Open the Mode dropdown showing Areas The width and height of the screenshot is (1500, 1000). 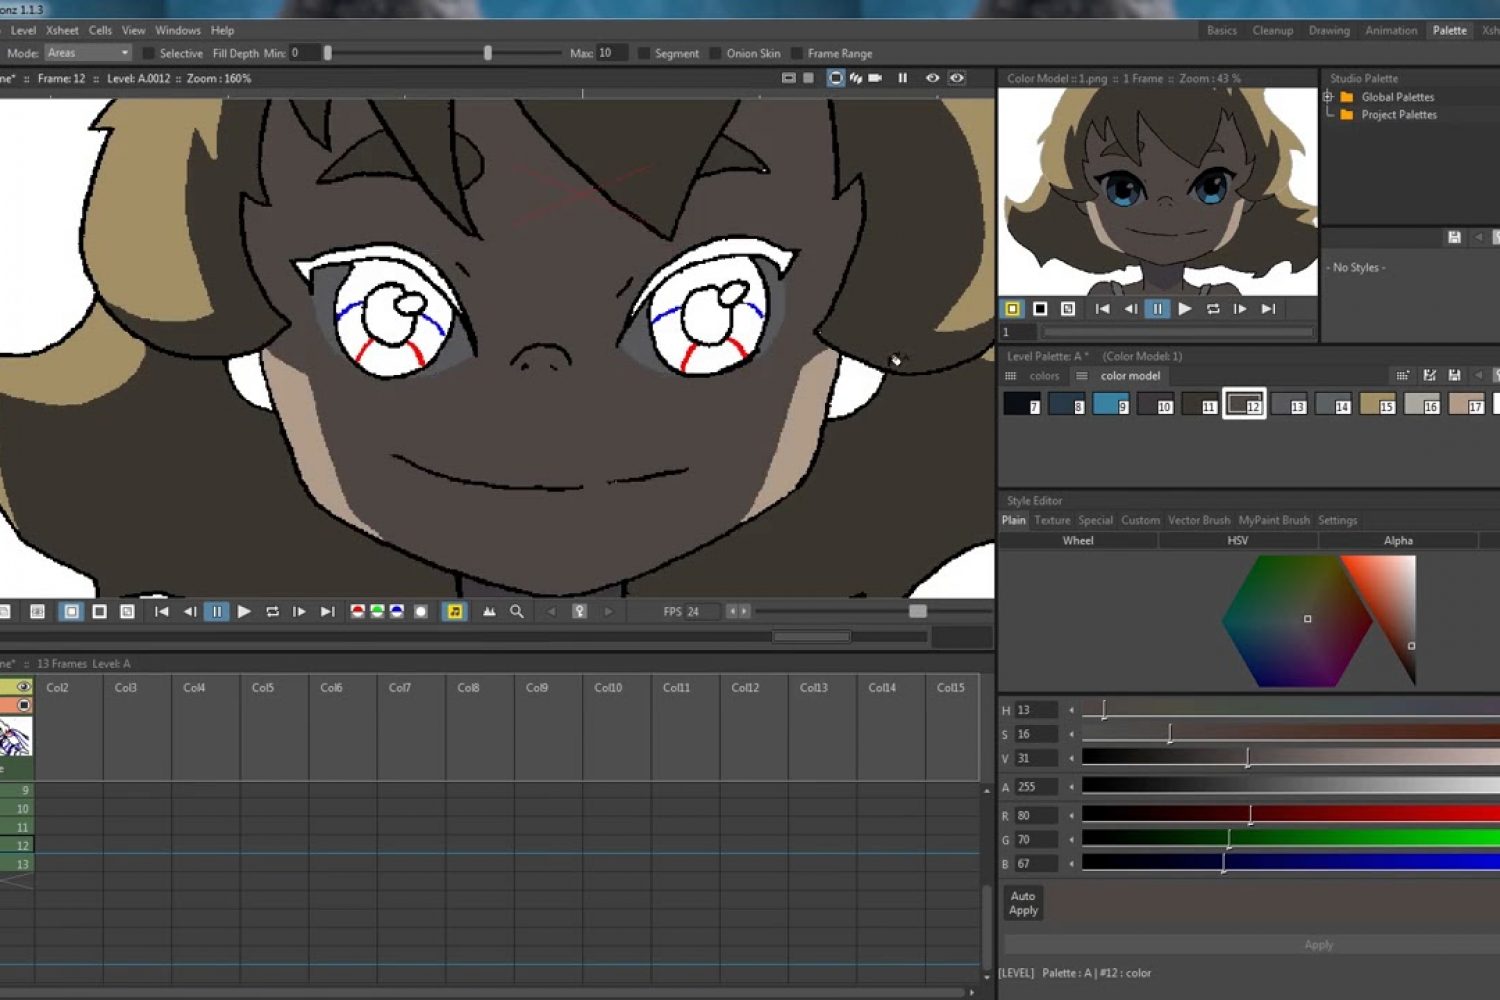point(88,53)
